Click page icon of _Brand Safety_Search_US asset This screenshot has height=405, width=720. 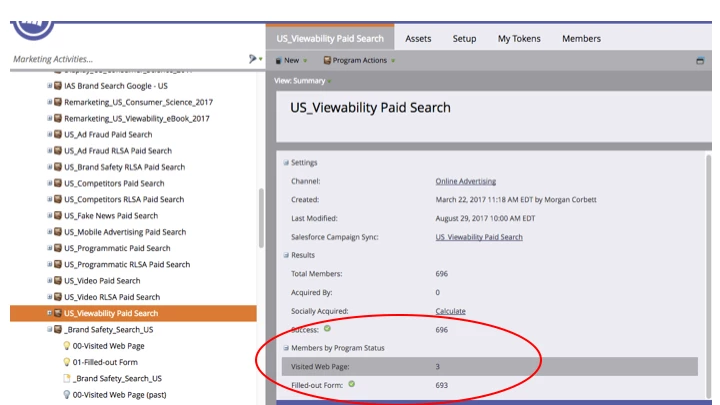click(67, 378)
